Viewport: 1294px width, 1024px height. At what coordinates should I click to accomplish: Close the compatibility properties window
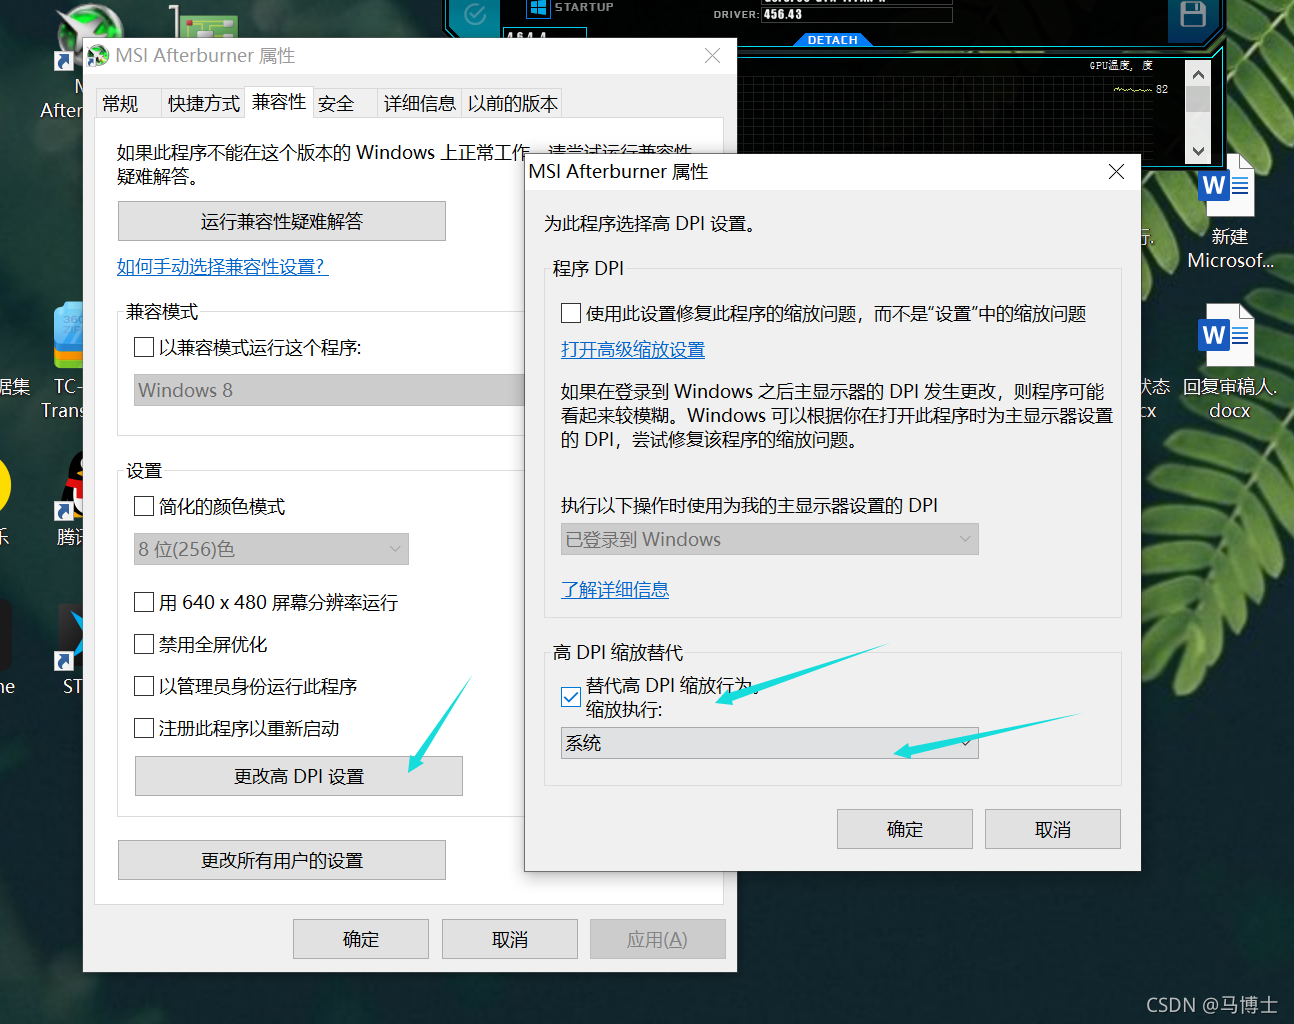coord(712,56)
